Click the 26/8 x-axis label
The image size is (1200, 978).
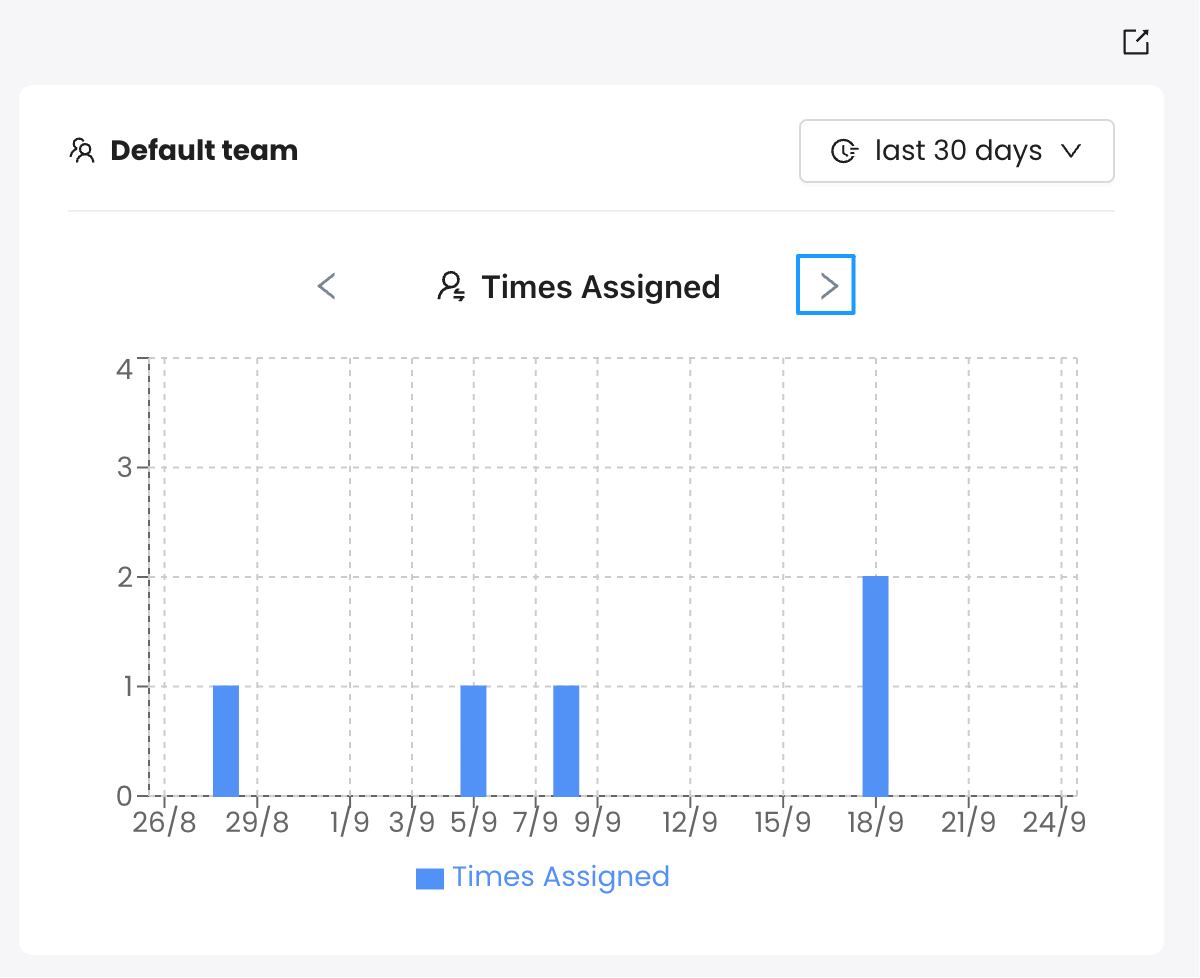pyautogui.click(x=165, y=823)
